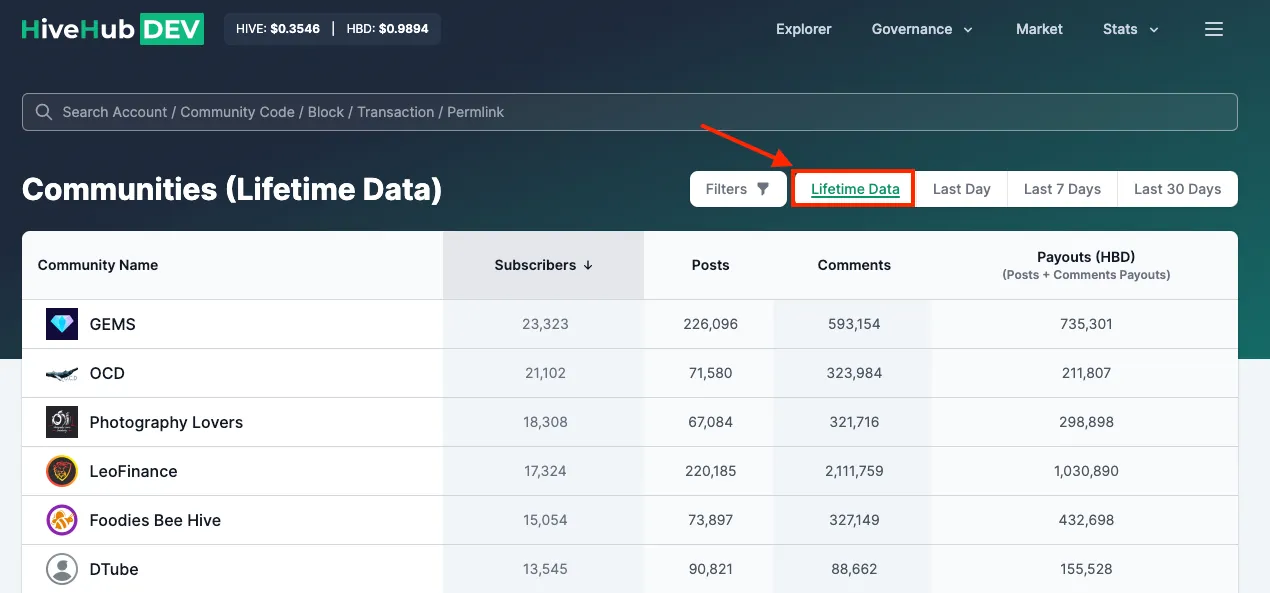
Task: Click the Community Name column header
Action: coord(98,265)
